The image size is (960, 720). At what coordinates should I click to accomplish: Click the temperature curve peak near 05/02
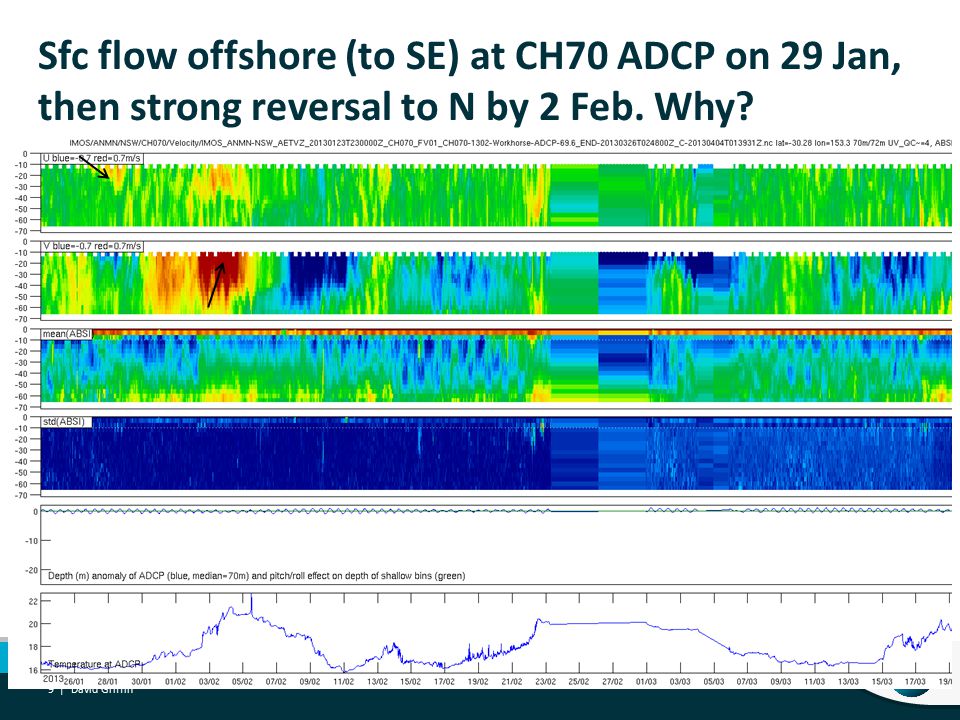click(252, 603)
